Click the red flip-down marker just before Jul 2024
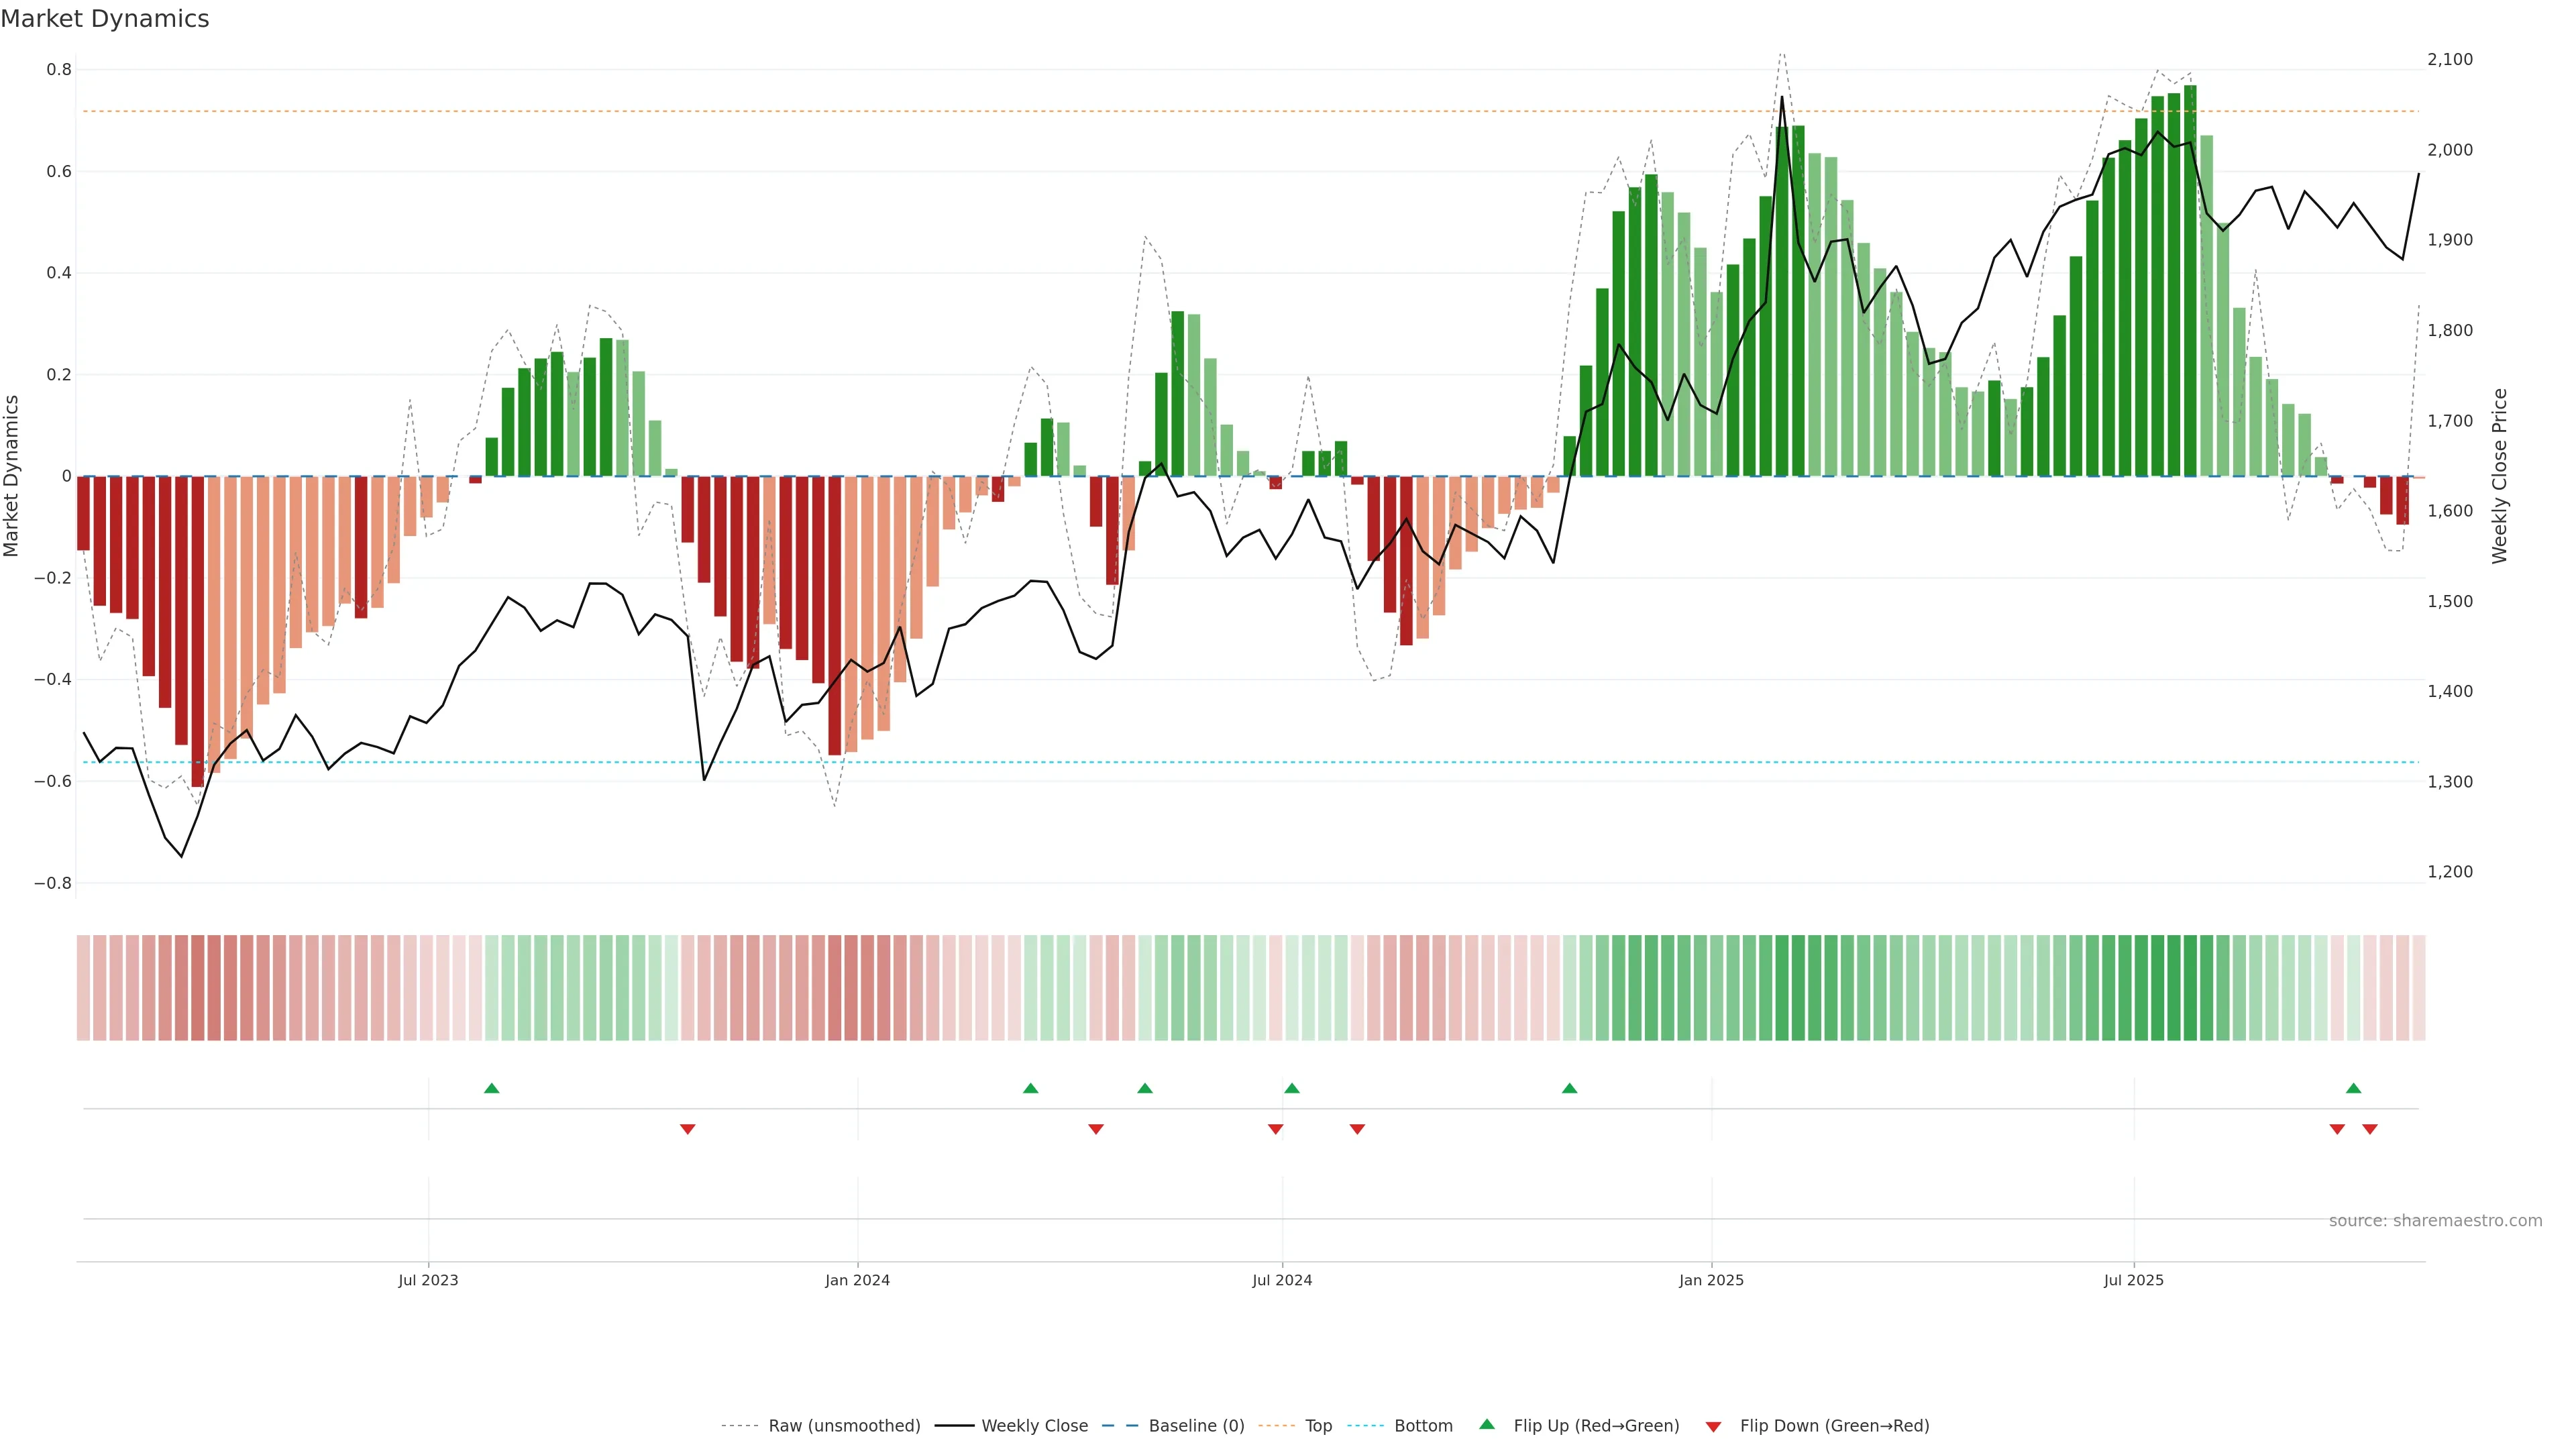The image size is (2576, 1449). [1275, 1129]
